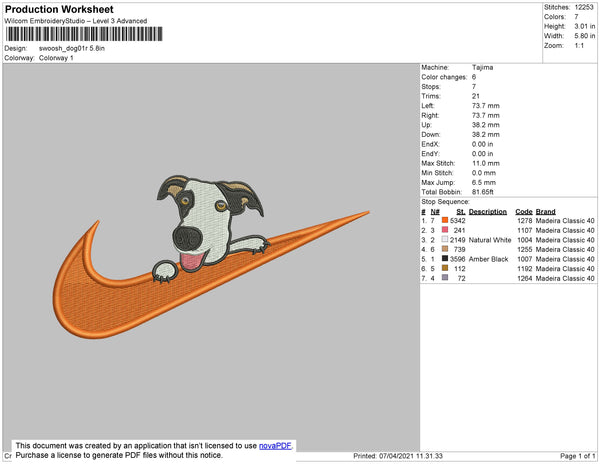The height and width of the screenshot is (464, 600).
Task: Click the 'Description' column header
Action: tap(488, 212)
